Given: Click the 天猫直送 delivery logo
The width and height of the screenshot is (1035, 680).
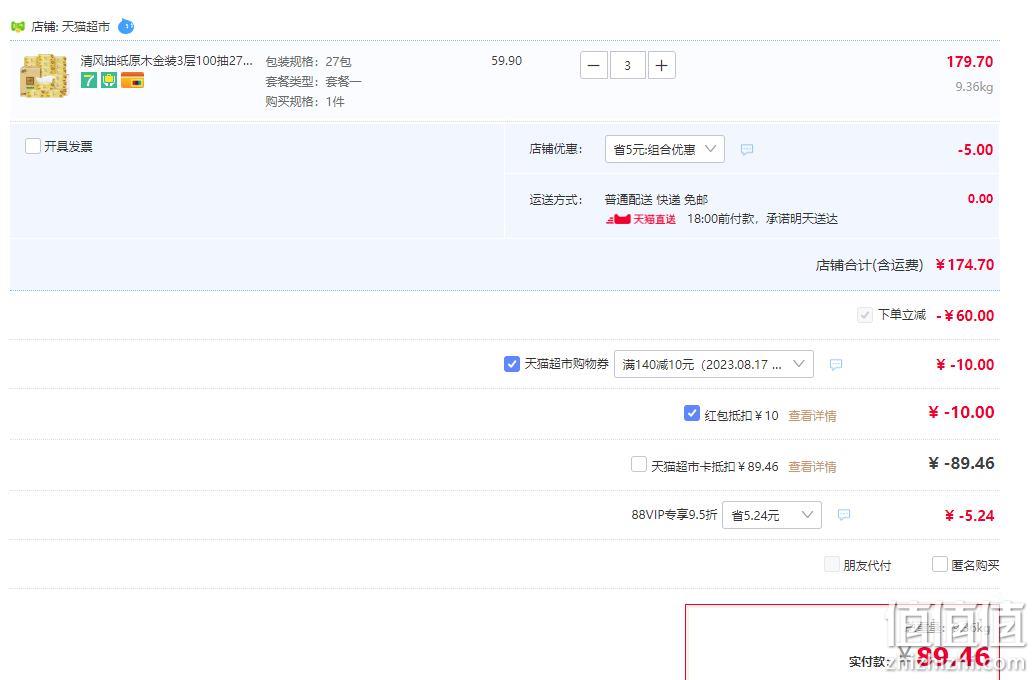Looking at the screenshot, I should click(641, 219).
